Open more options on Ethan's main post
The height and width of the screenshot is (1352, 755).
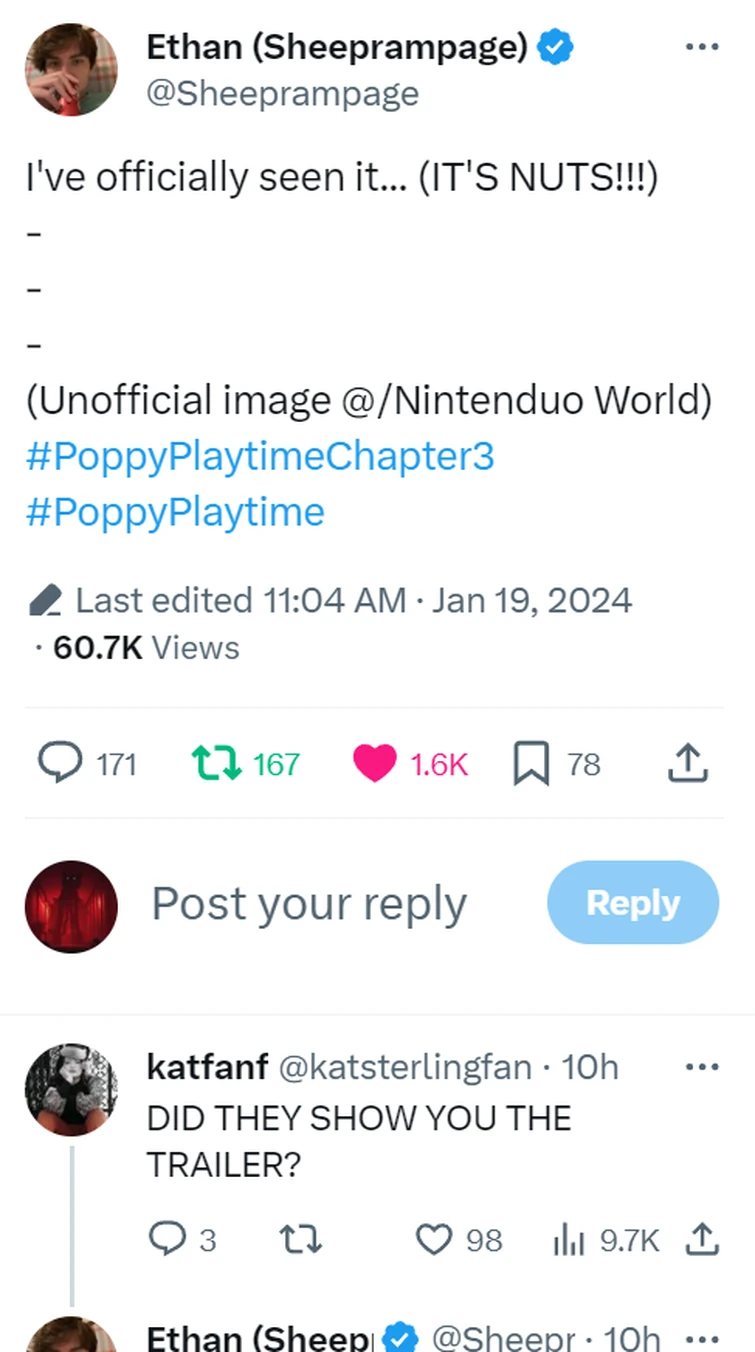pyautogui.click(x=701, y=47)
